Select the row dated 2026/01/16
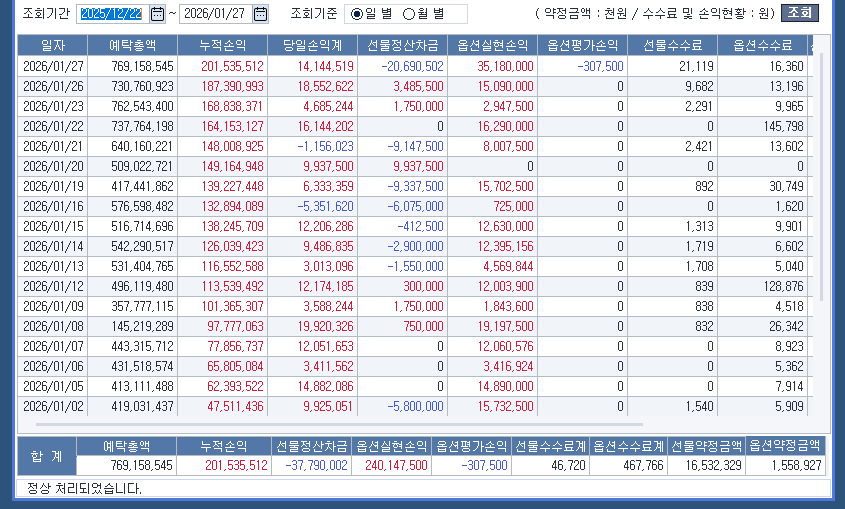This screenshot has height=509, width=845. click(415, 206)
